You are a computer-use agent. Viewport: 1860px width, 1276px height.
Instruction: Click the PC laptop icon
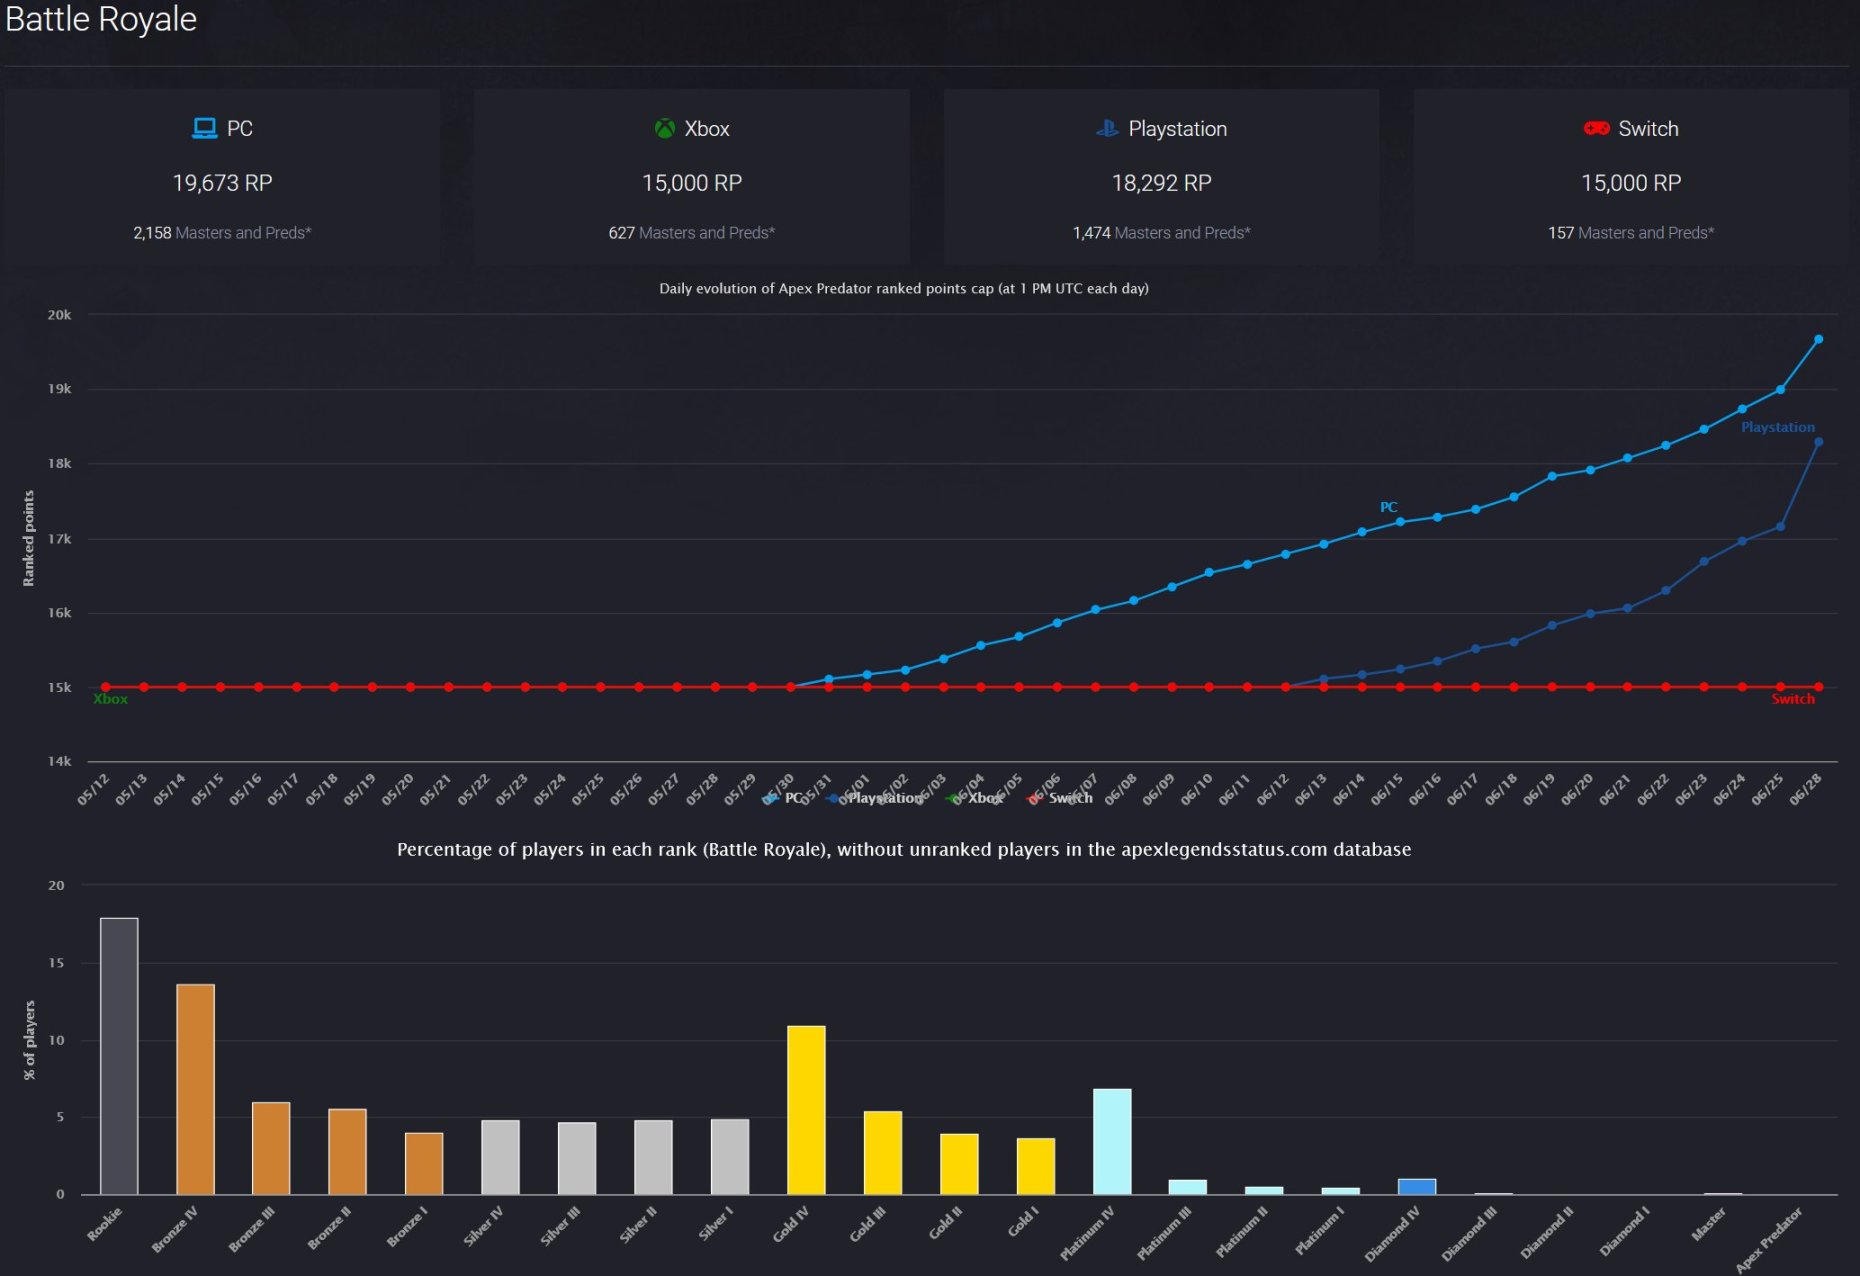(204, 128)
